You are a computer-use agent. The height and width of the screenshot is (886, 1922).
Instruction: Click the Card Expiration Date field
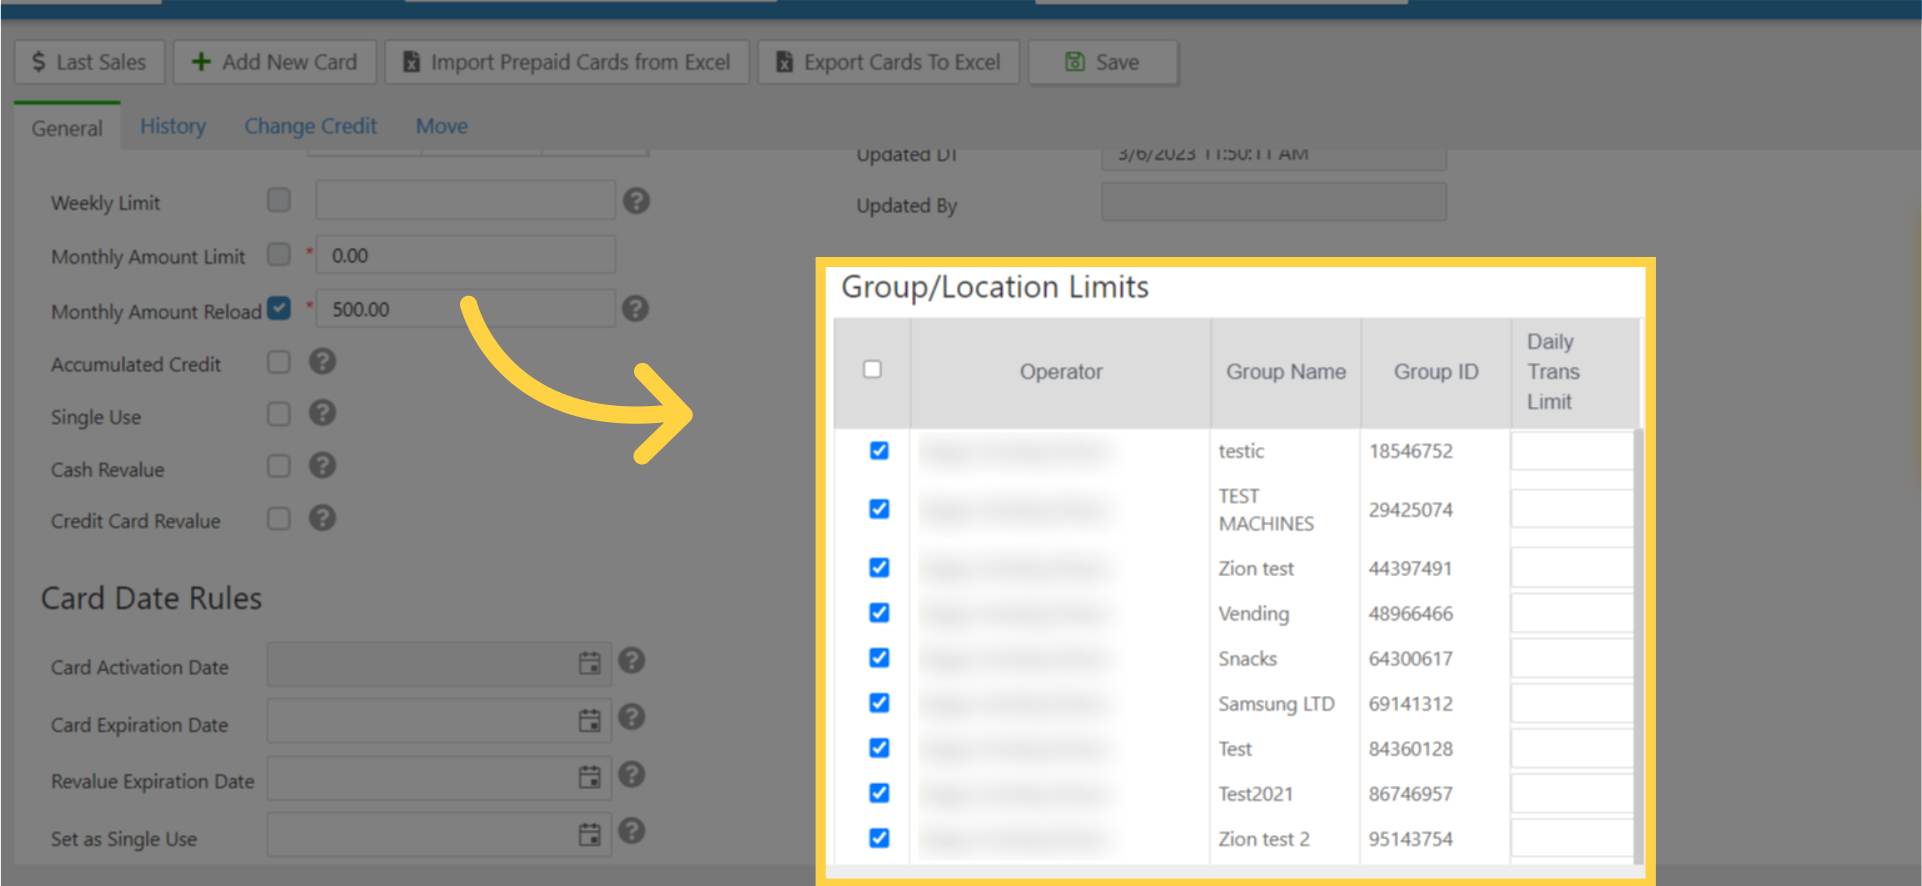[439, 721]
